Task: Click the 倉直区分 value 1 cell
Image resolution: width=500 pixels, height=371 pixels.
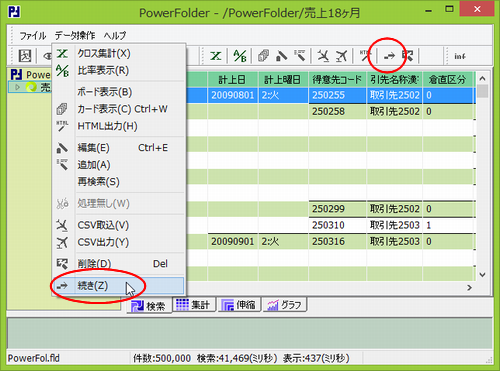Action: coord(448,225)
